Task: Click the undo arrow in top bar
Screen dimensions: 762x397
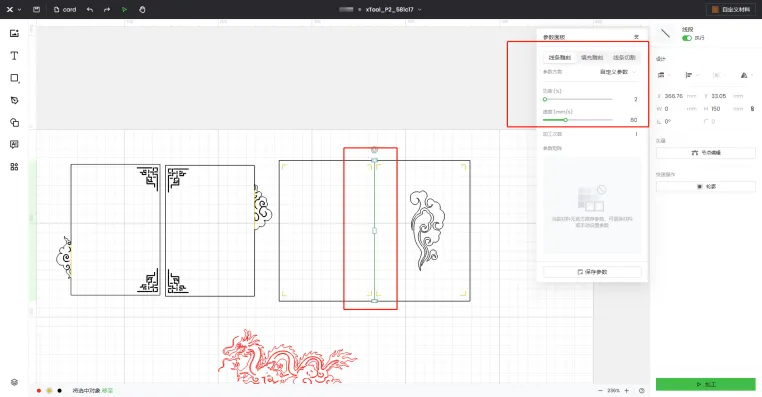Action: pyautogui.click(x=90, y=9)
